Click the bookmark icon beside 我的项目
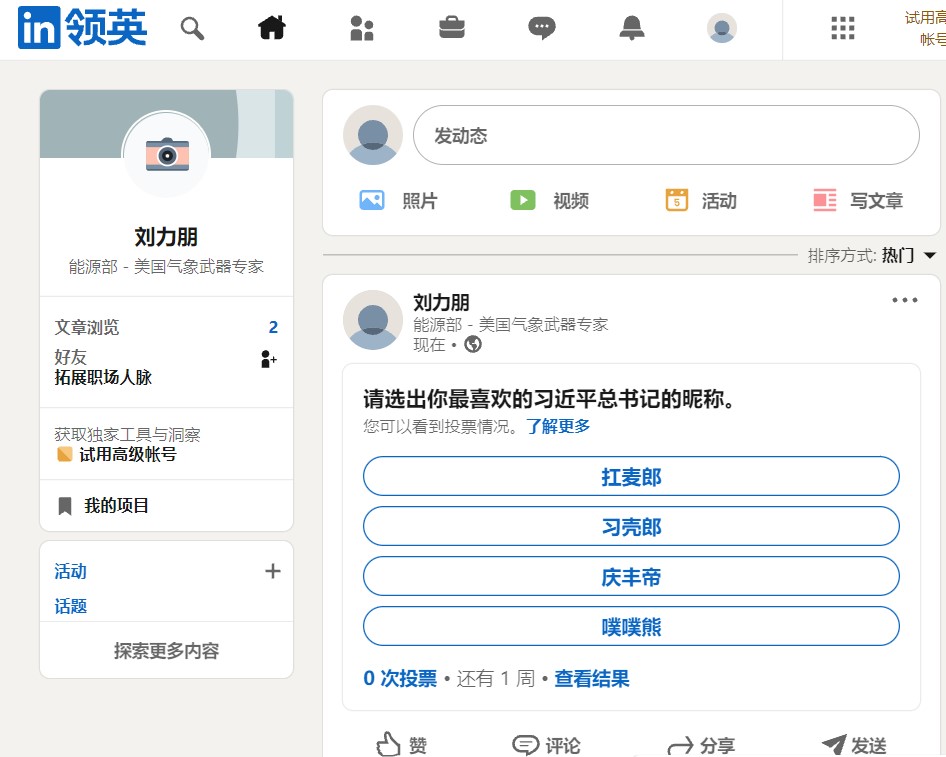Screen dimensions: 946x757 [x=65, y=506]
